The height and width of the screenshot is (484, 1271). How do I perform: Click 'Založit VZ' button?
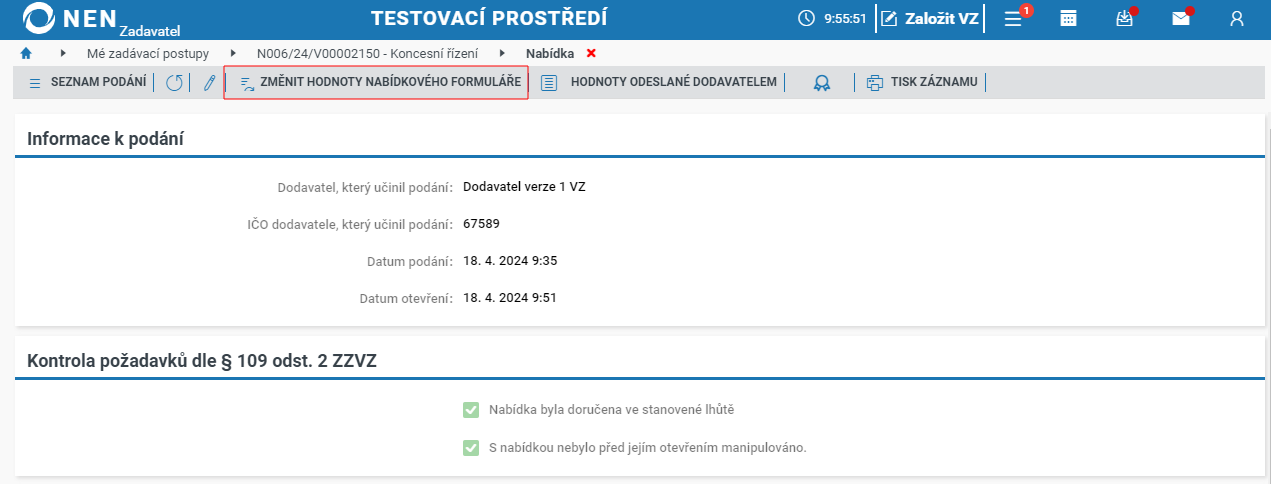pos(930,19)
